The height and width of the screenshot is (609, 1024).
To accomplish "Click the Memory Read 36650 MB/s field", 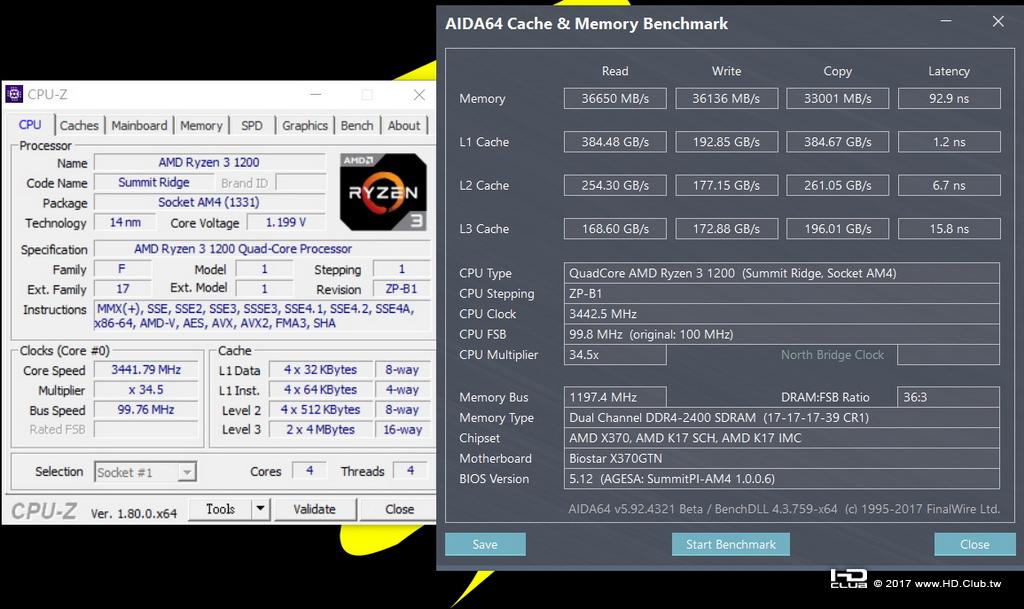I will tap(615, 99).
